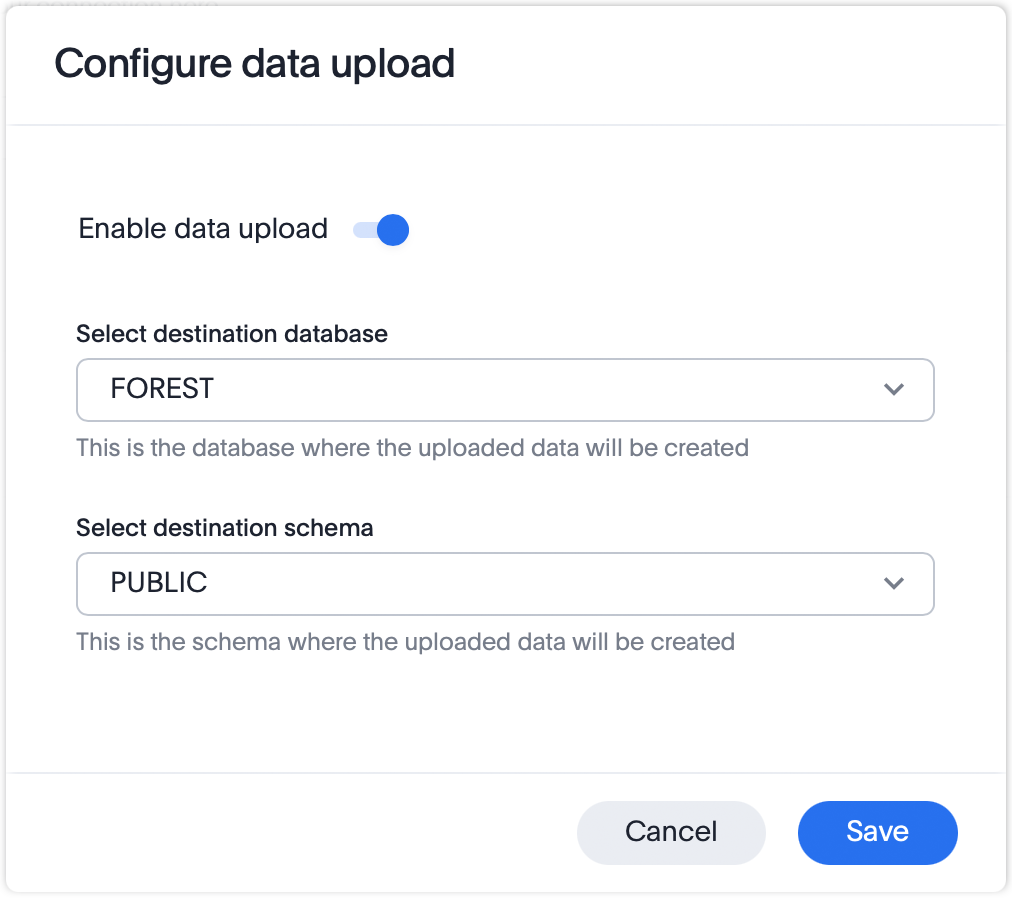Viewport: 1012px width, 898px height.
Task: Click the Configure data upload title
Action: coord(255,63)
